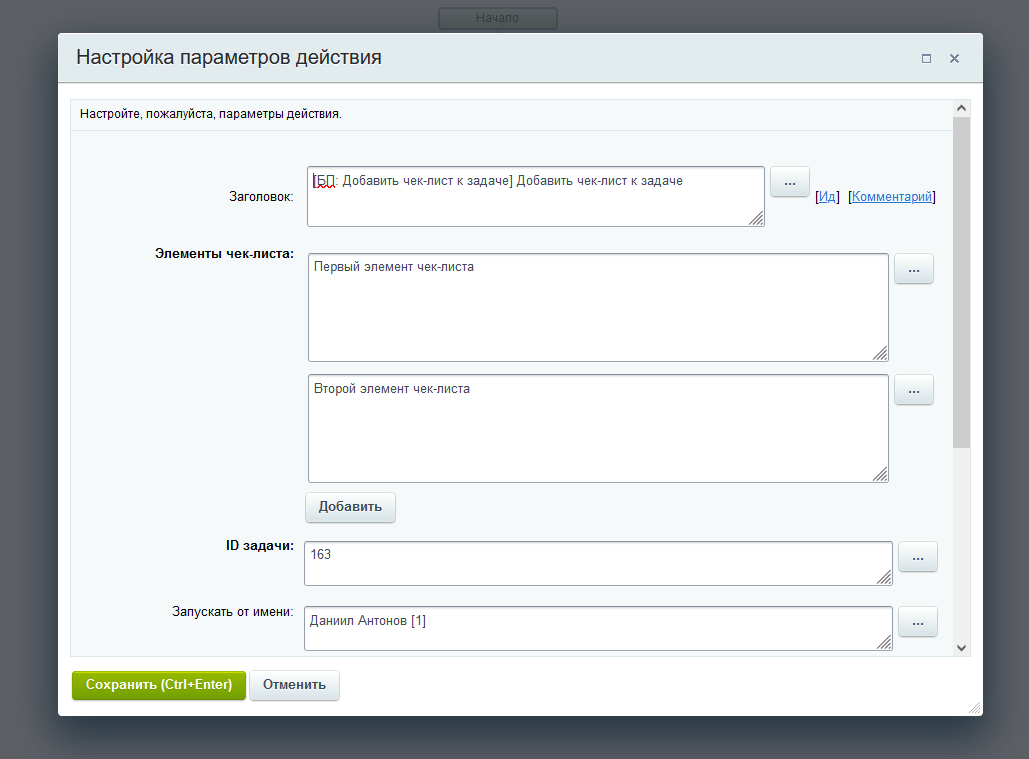Open value picker for second checklist element
The width and height of the screenshot is (1029, 759).
coord(913,390)
